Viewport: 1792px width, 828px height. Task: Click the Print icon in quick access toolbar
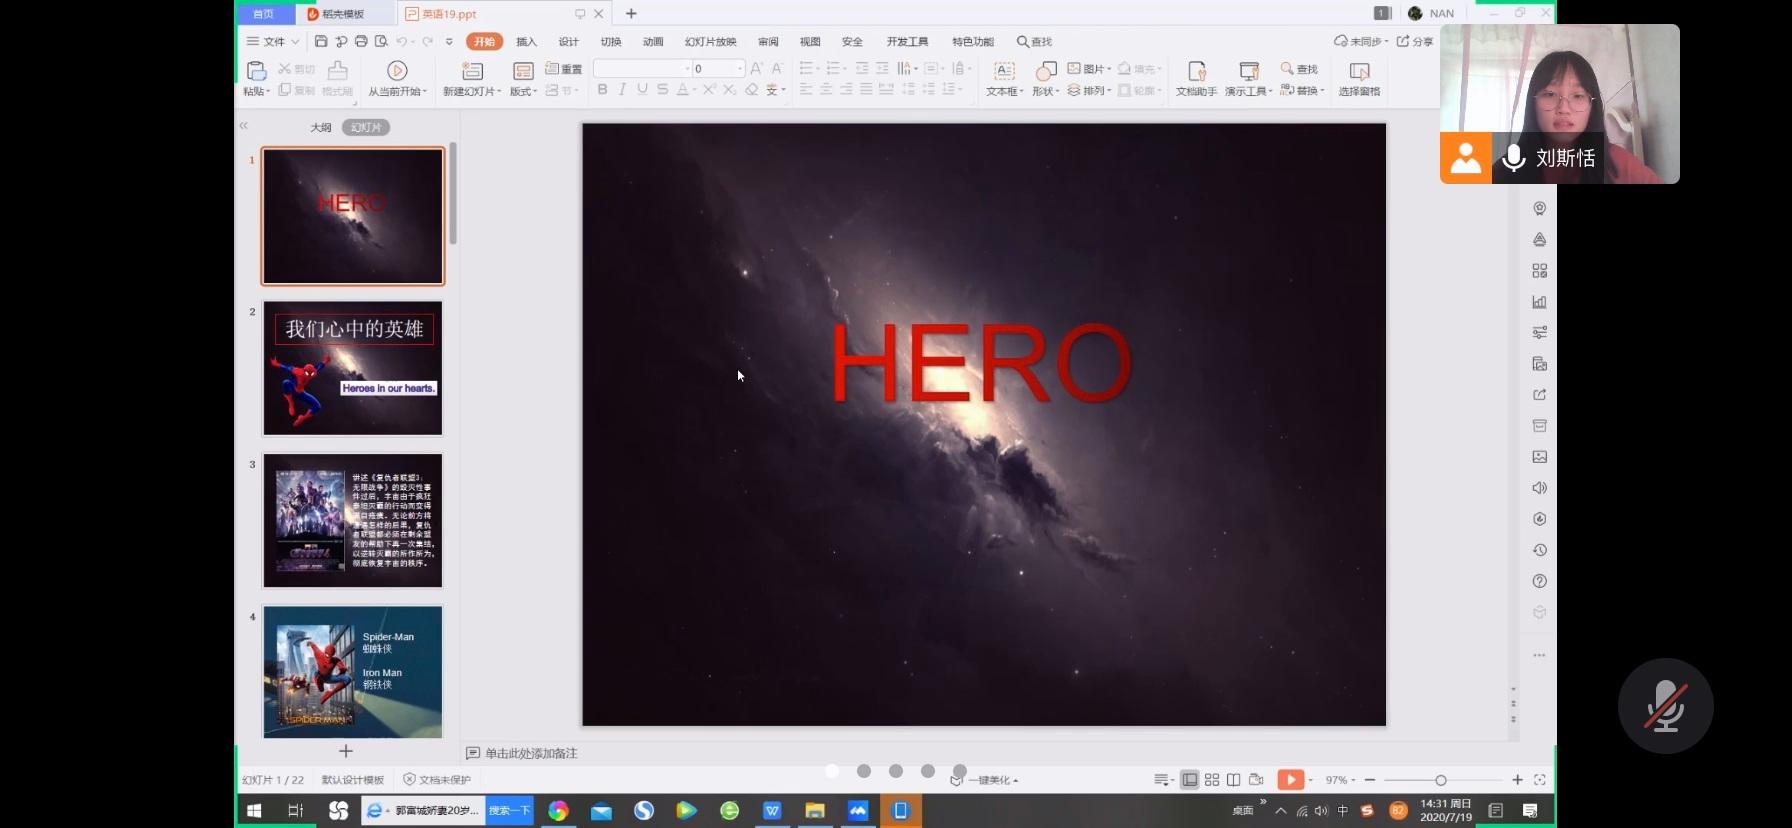tap(361, 41)
